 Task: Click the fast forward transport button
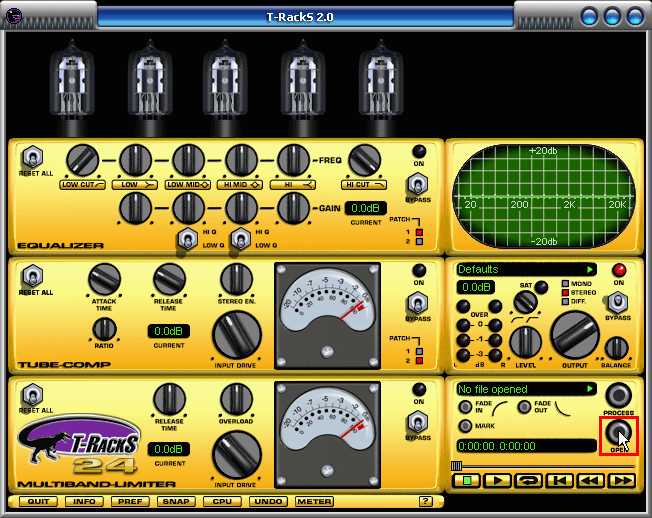coord(622,481)
